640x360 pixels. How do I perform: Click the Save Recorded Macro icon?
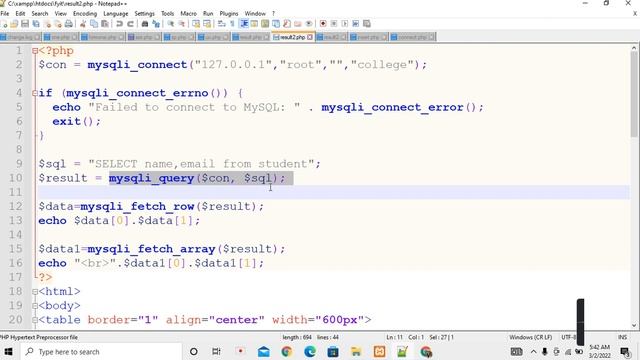pos(367,24)
